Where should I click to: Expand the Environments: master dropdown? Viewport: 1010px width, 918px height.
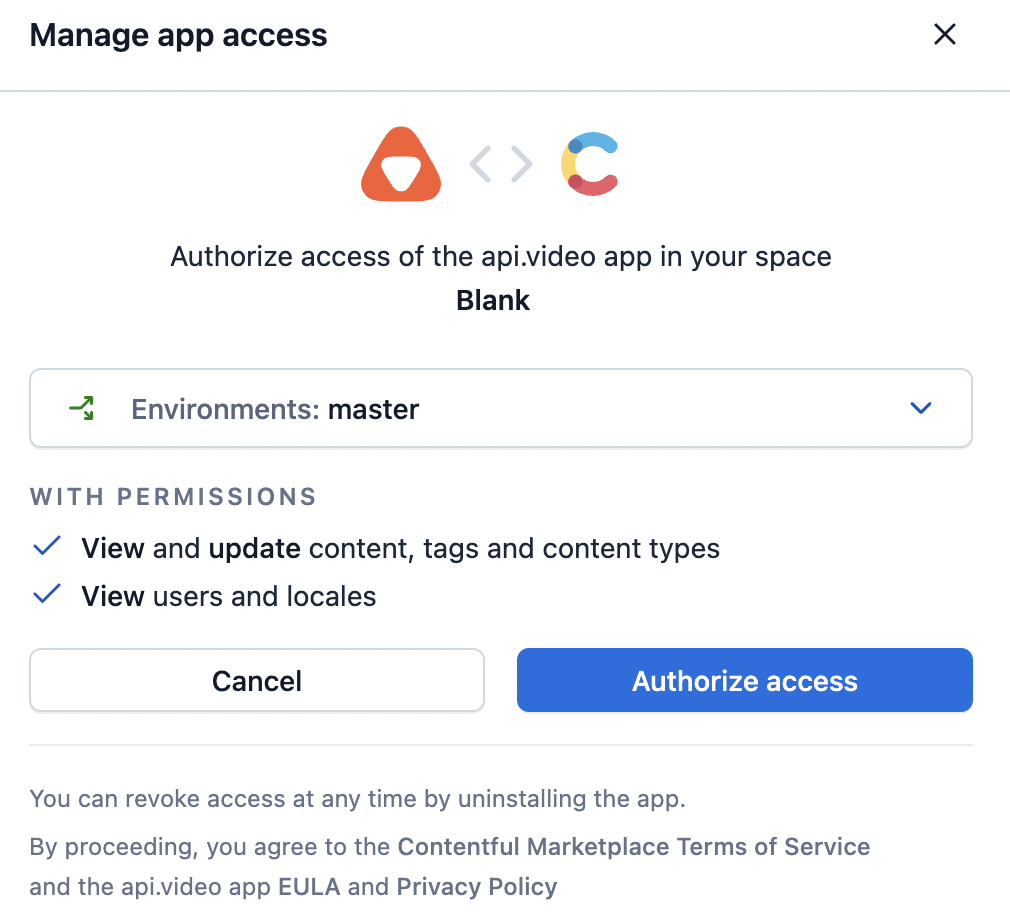[x=500, y=408]
